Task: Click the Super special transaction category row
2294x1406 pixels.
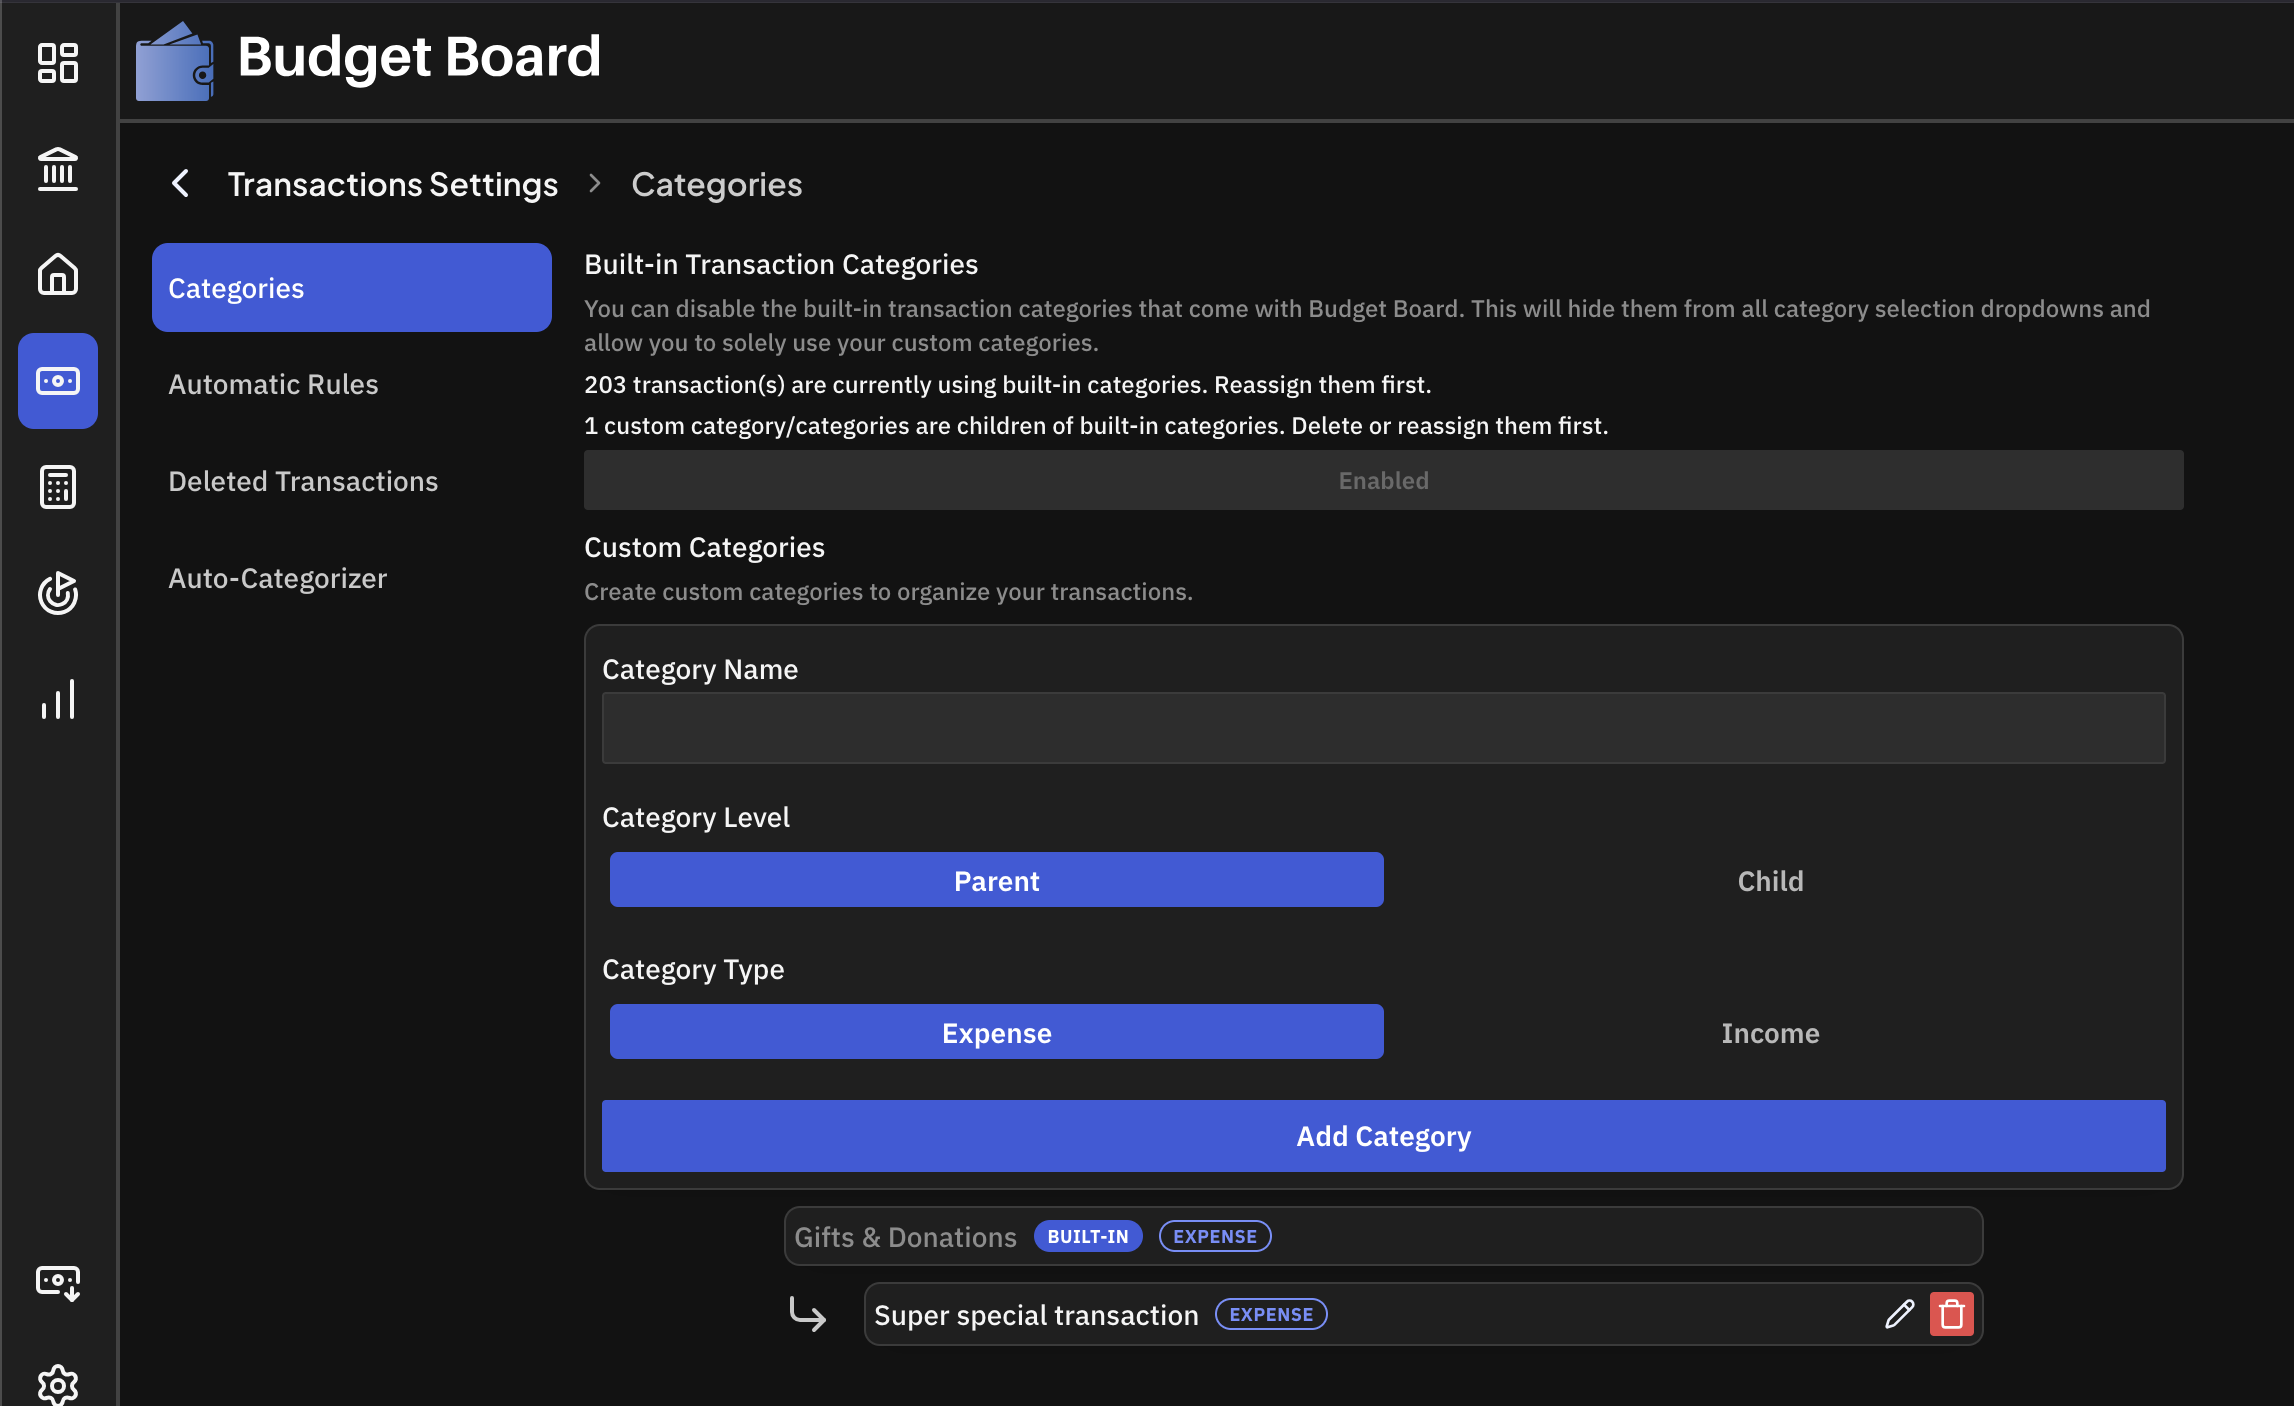Action: pos(1424,1314)
